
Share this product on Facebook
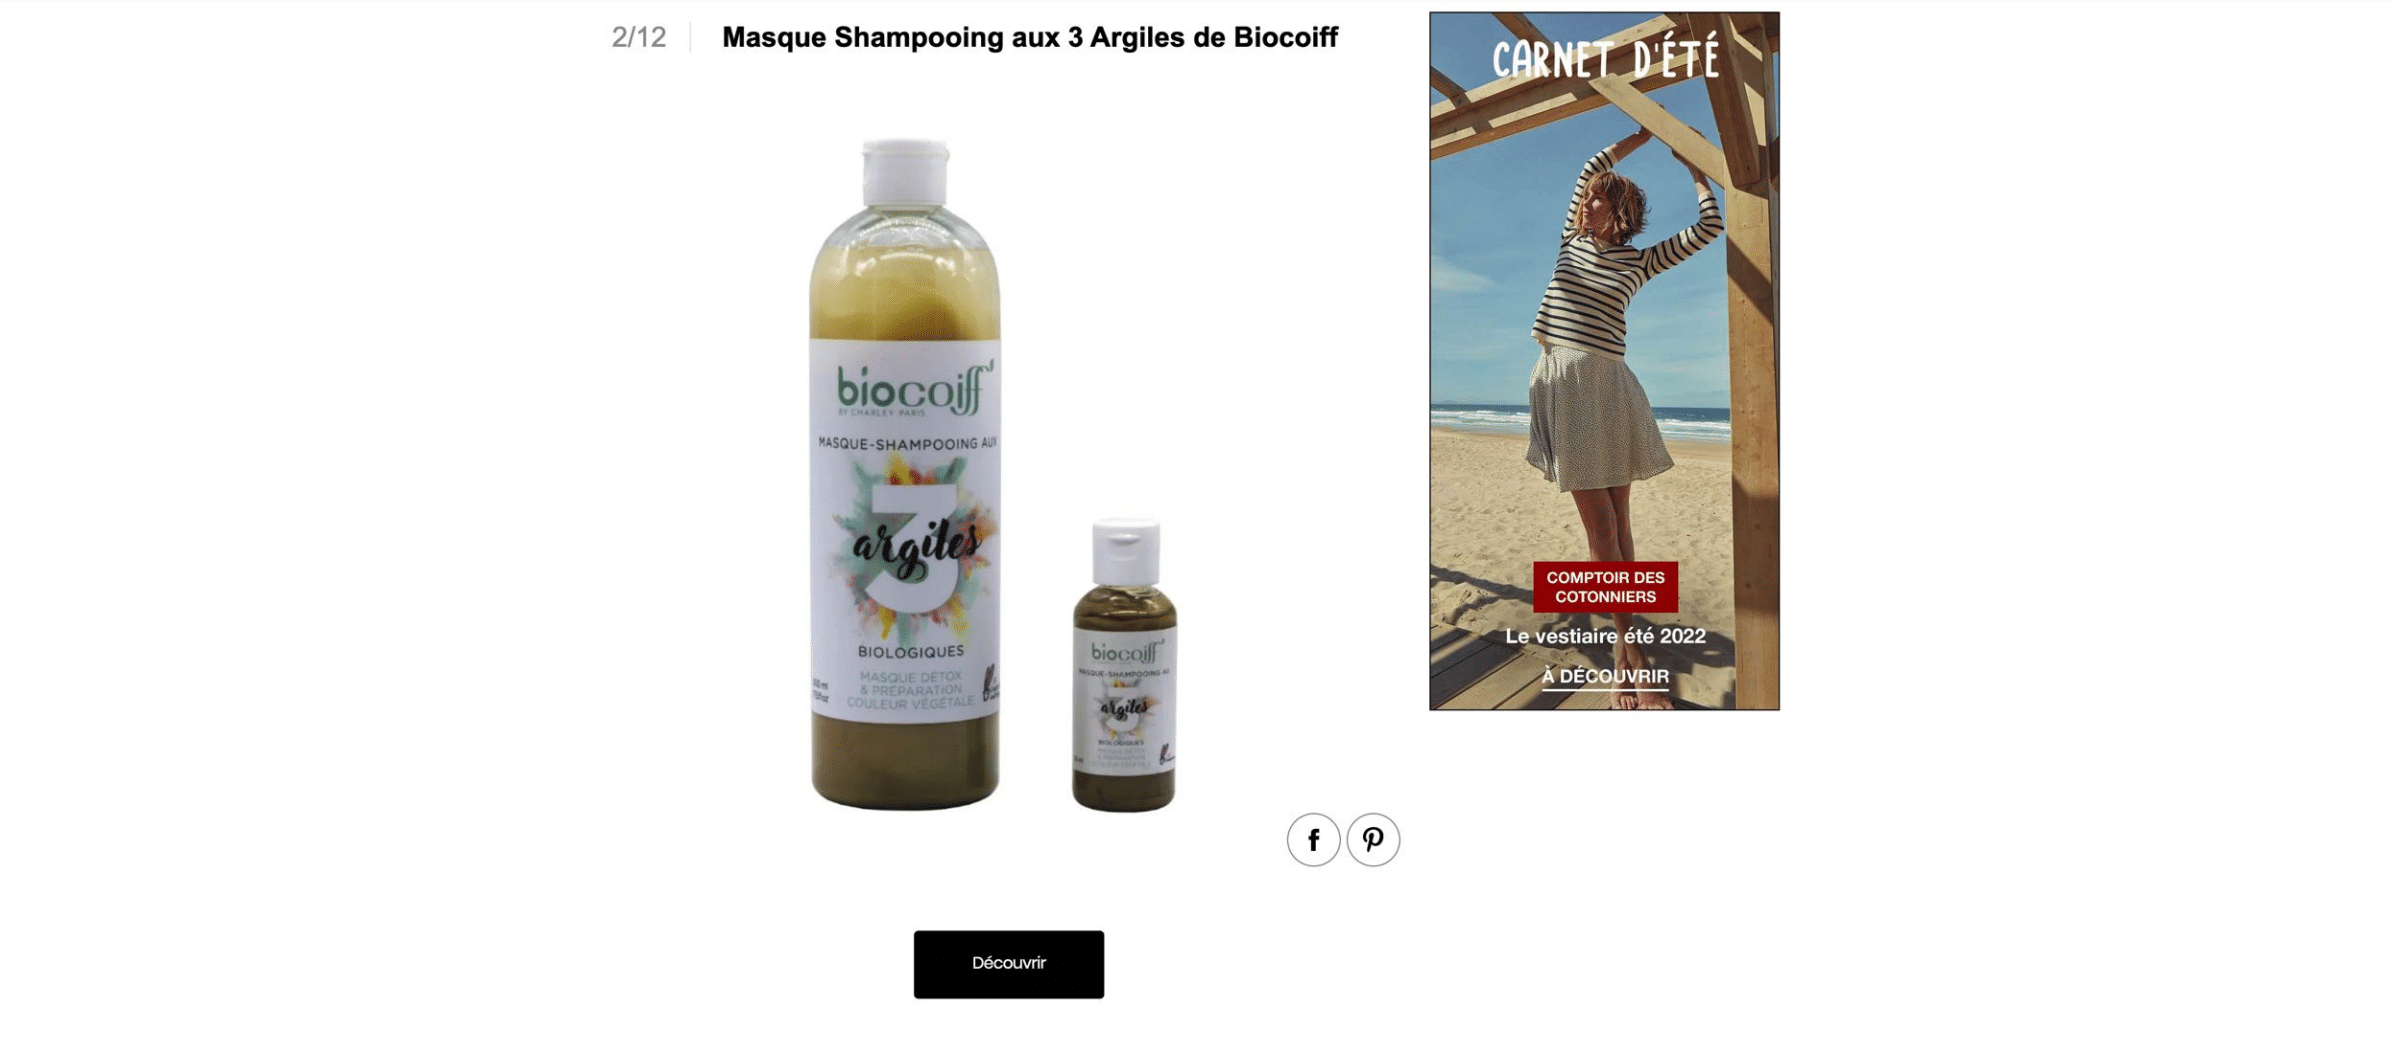click(x=1312, y=839)
